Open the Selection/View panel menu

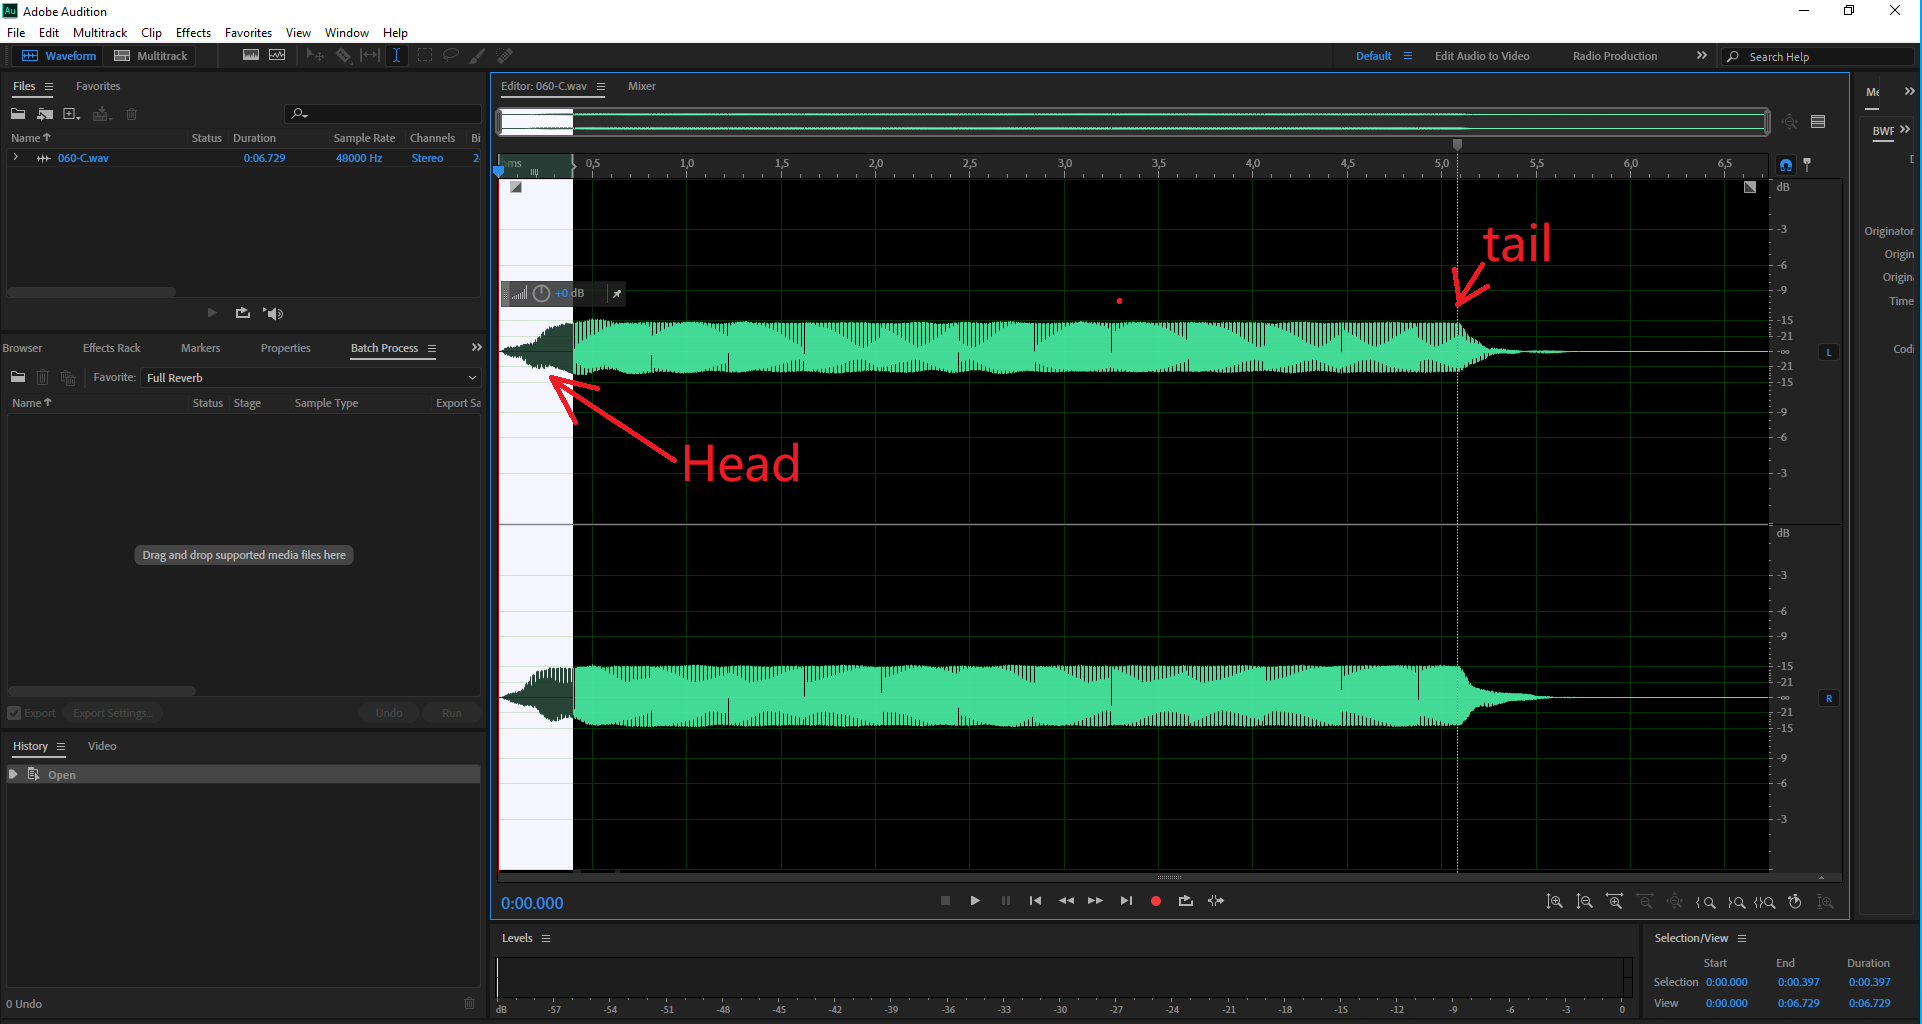(x=1742, y=939)
